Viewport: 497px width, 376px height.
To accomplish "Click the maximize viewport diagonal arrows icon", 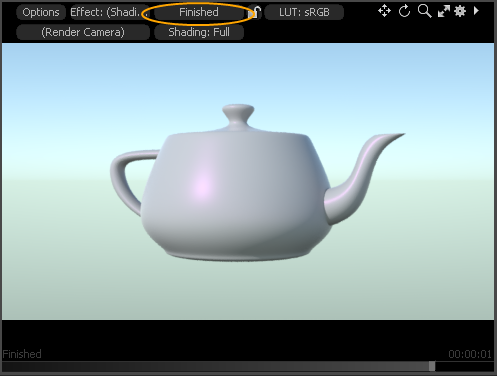I will tap(443, 12).
